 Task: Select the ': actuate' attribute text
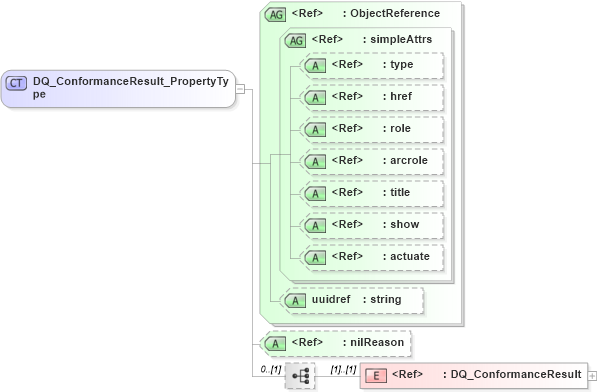[x=406, y=256]
